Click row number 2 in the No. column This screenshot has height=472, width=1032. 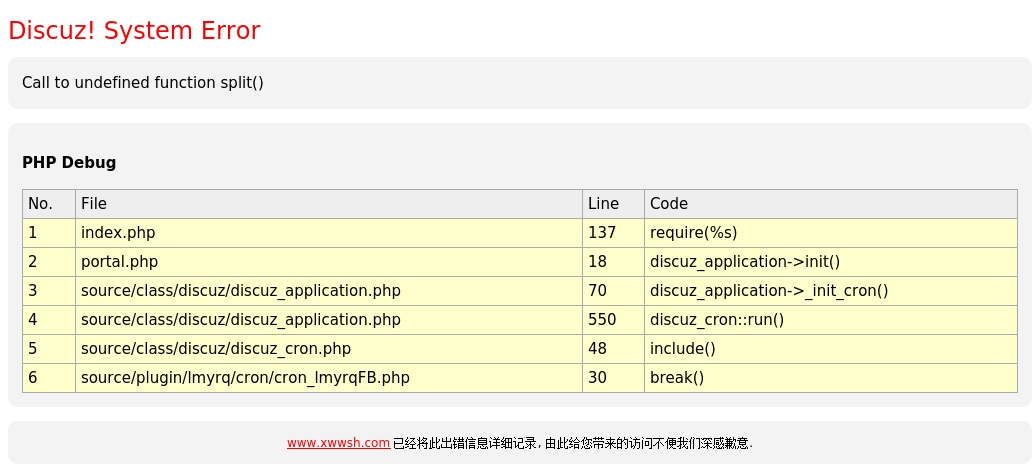click(49, 262)
